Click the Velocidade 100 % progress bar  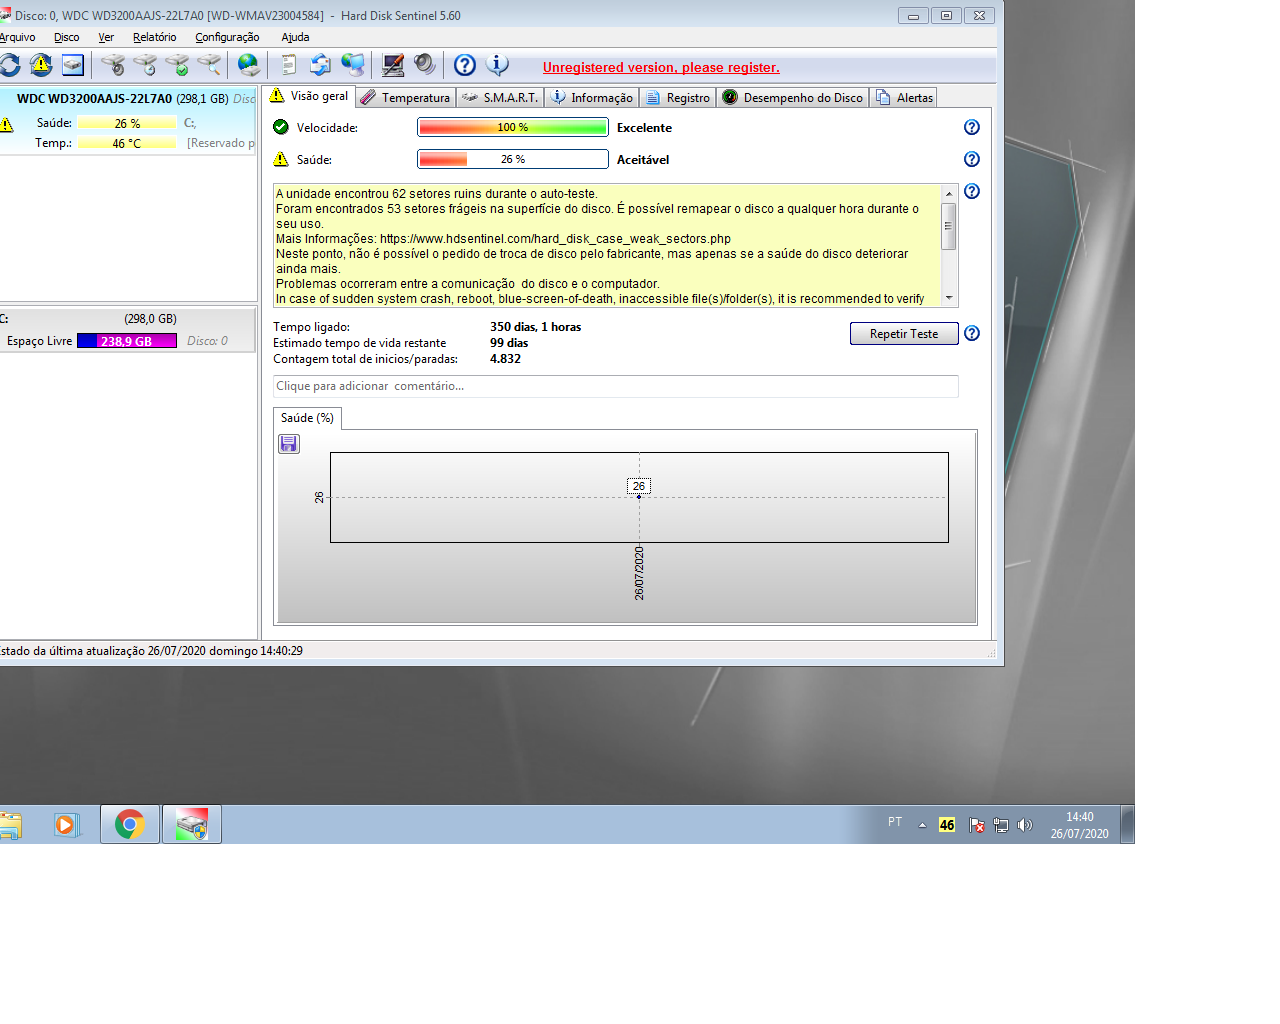click(x=513, y=127)
